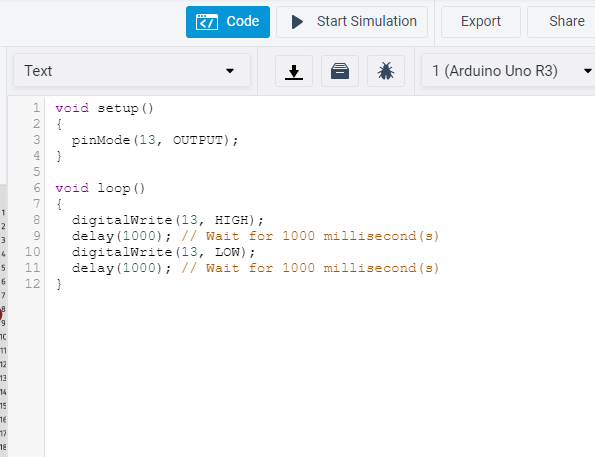
Task: Click the closing brace on line 12
Action: click(59, 284)
